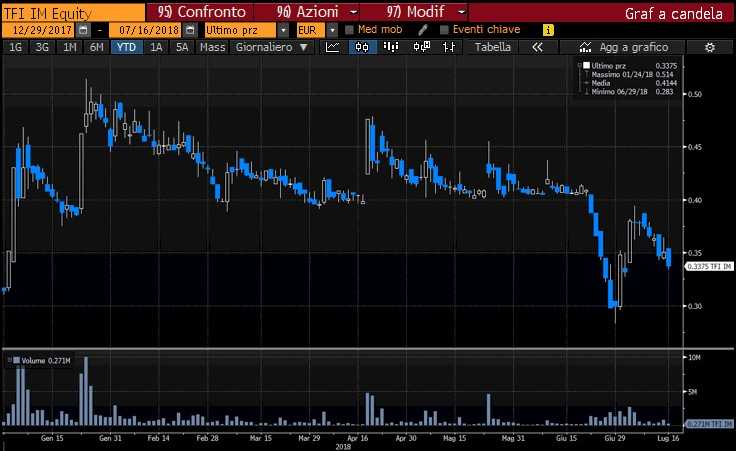The image size is (736, 451).
Task: Click the yellow info icon
Action: (x=548, y=30)
